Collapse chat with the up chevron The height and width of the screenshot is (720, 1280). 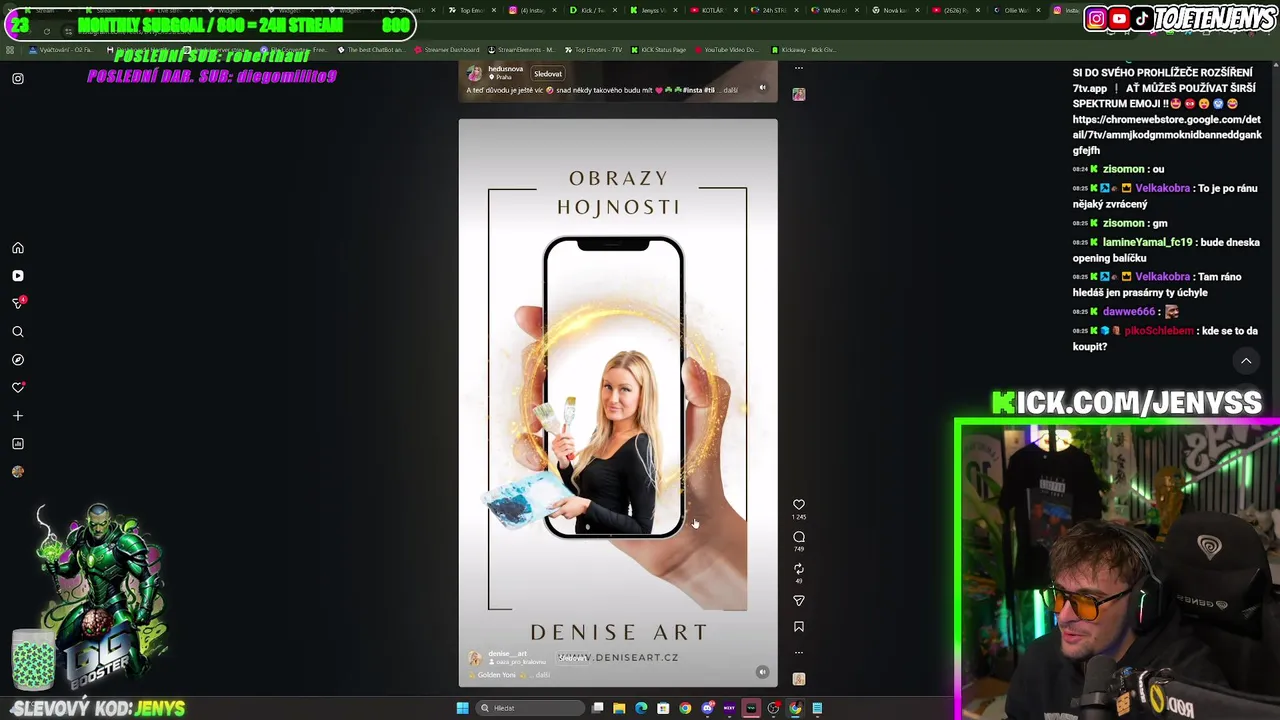point(1246,361)
